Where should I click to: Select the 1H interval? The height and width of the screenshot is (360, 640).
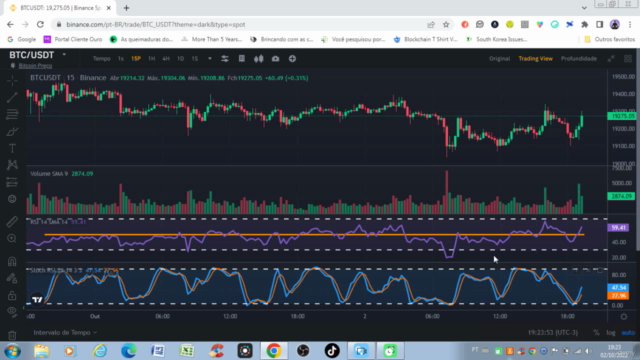(151, 59)
